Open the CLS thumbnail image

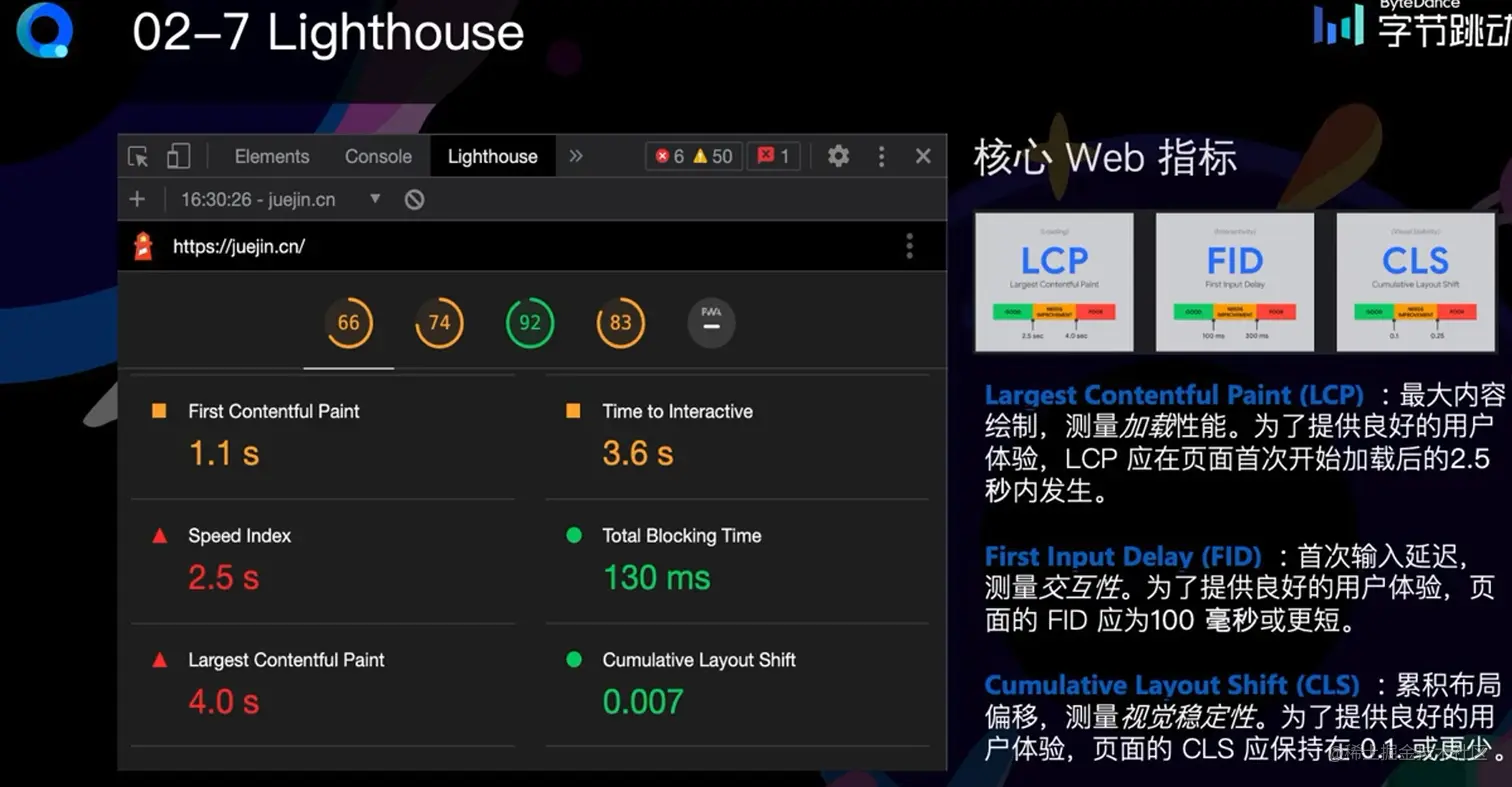pyautogui.click(x=1416, y=282)
